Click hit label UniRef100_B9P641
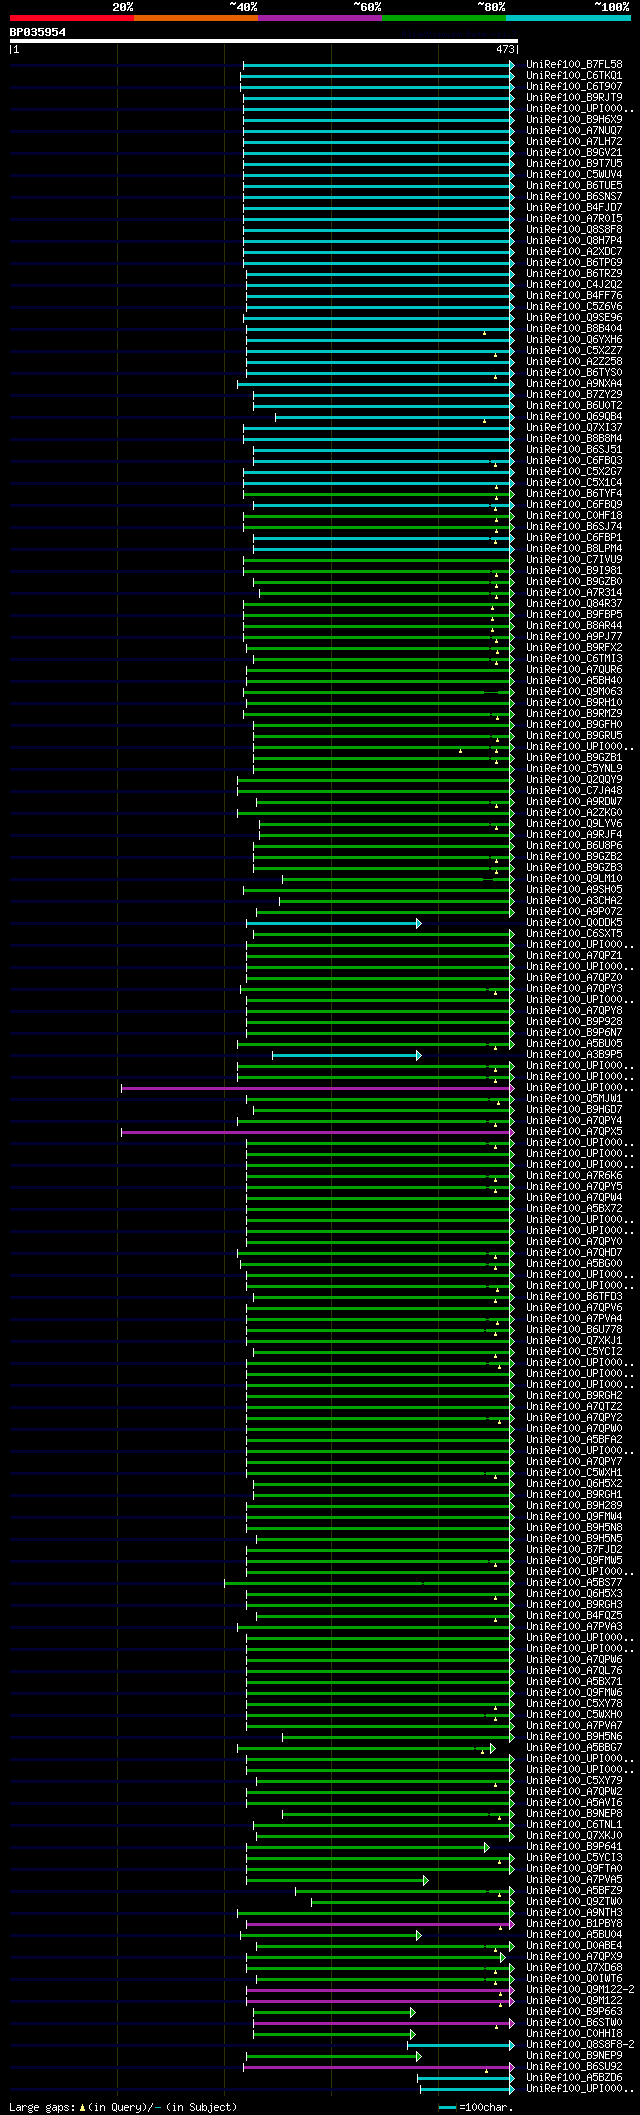Screen dimensions: 640x2115 tap(574, 1846)
